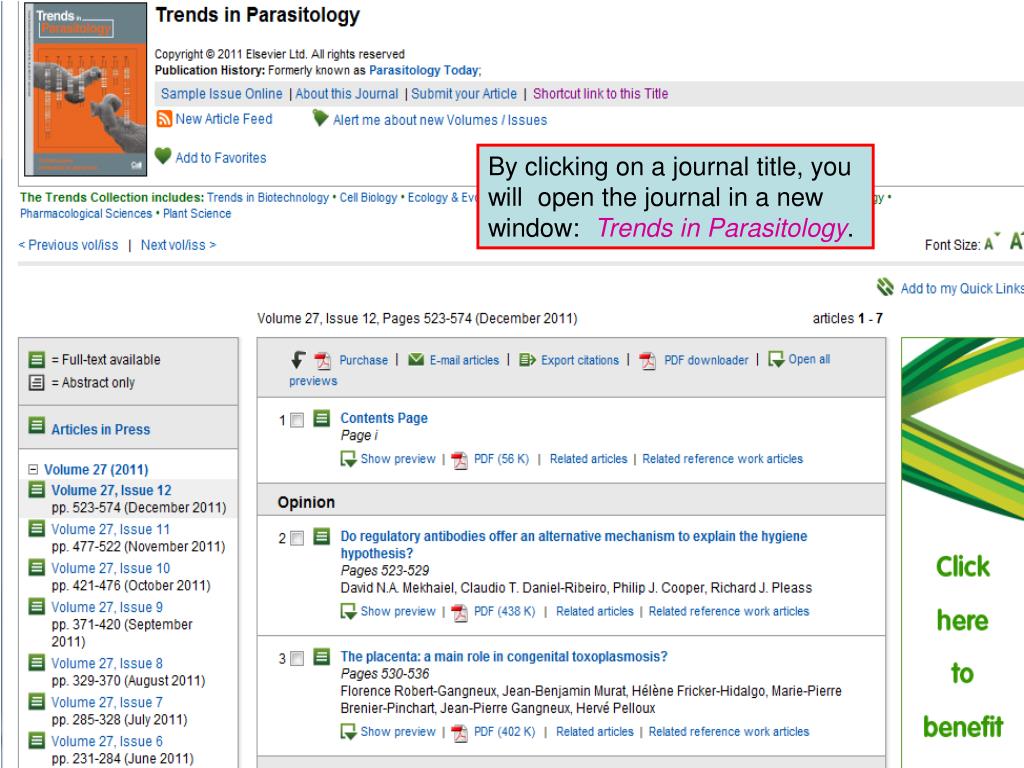Click Related articles for Contents Page
This screenshot has height=768, width=1024.
[x=588, y=458]
